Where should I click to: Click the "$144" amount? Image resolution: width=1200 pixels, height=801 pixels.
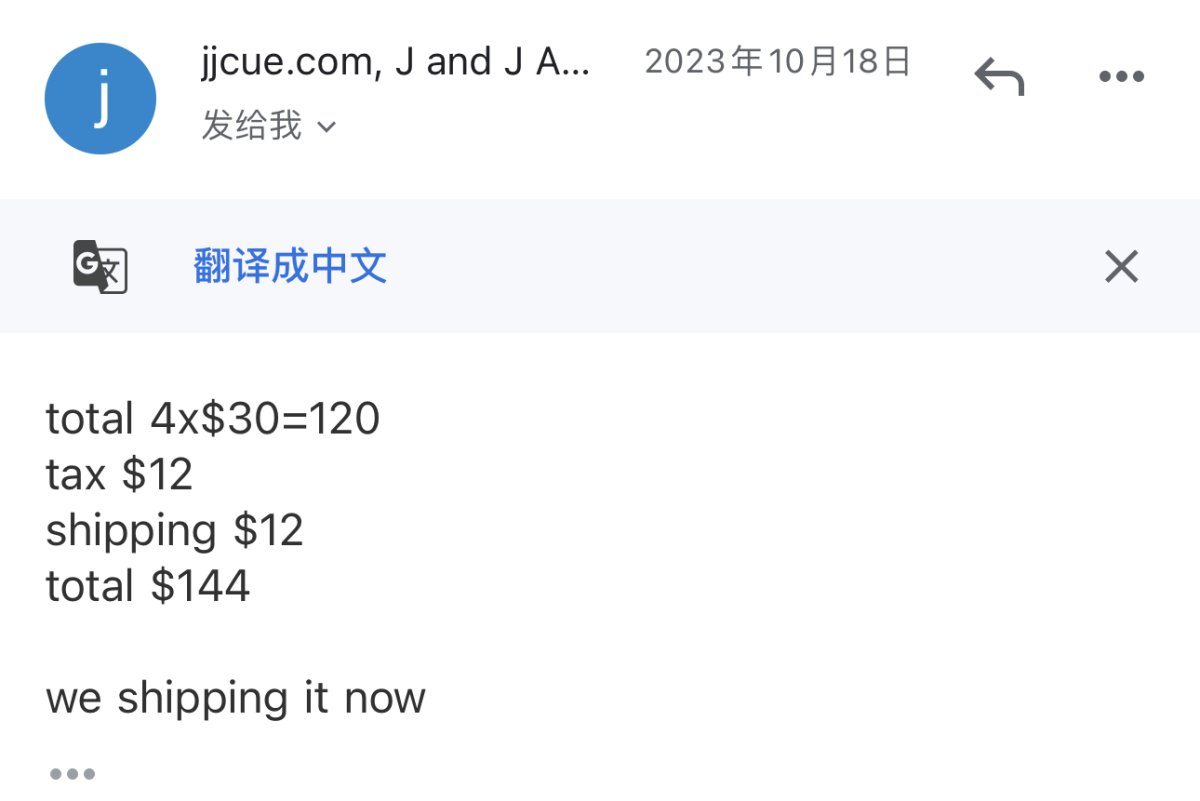[x=200, y=586]
